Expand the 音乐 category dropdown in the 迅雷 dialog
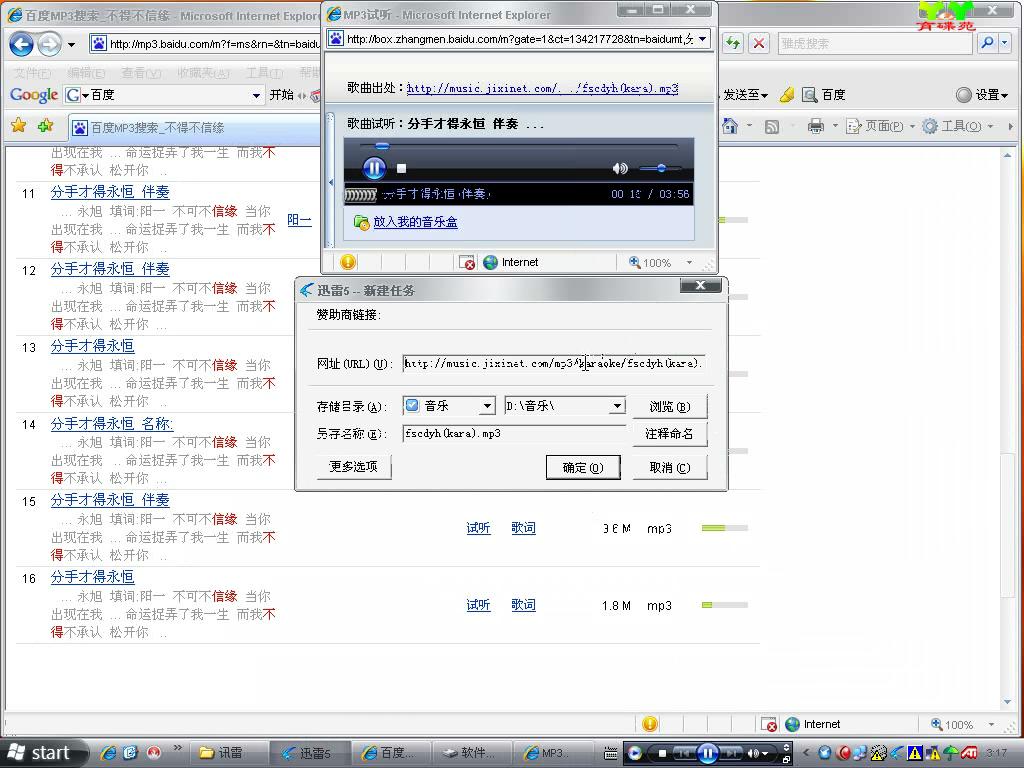Image resolution: width=1024 pixels, height=768 pixels. tap(487, 406)
